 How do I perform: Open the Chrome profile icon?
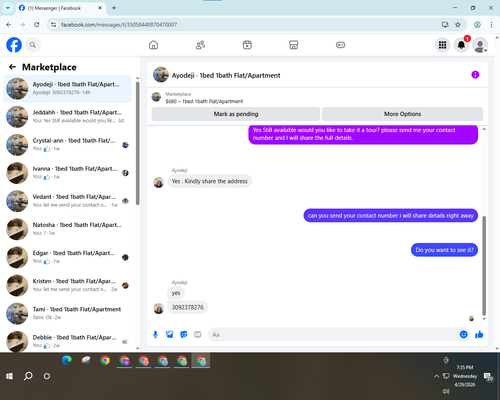click(477, 25)
